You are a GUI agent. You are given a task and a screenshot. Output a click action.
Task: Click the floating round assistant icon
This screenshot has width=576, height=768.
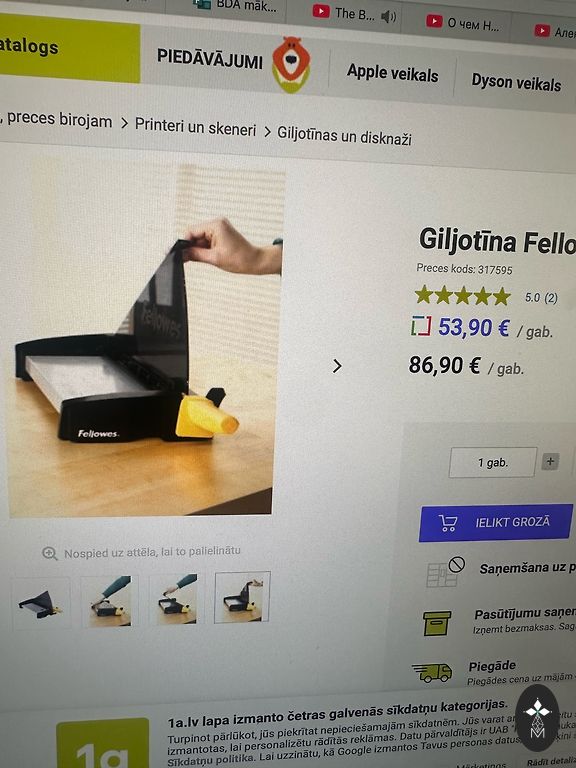pyautogui.click(x=537, y=718)
